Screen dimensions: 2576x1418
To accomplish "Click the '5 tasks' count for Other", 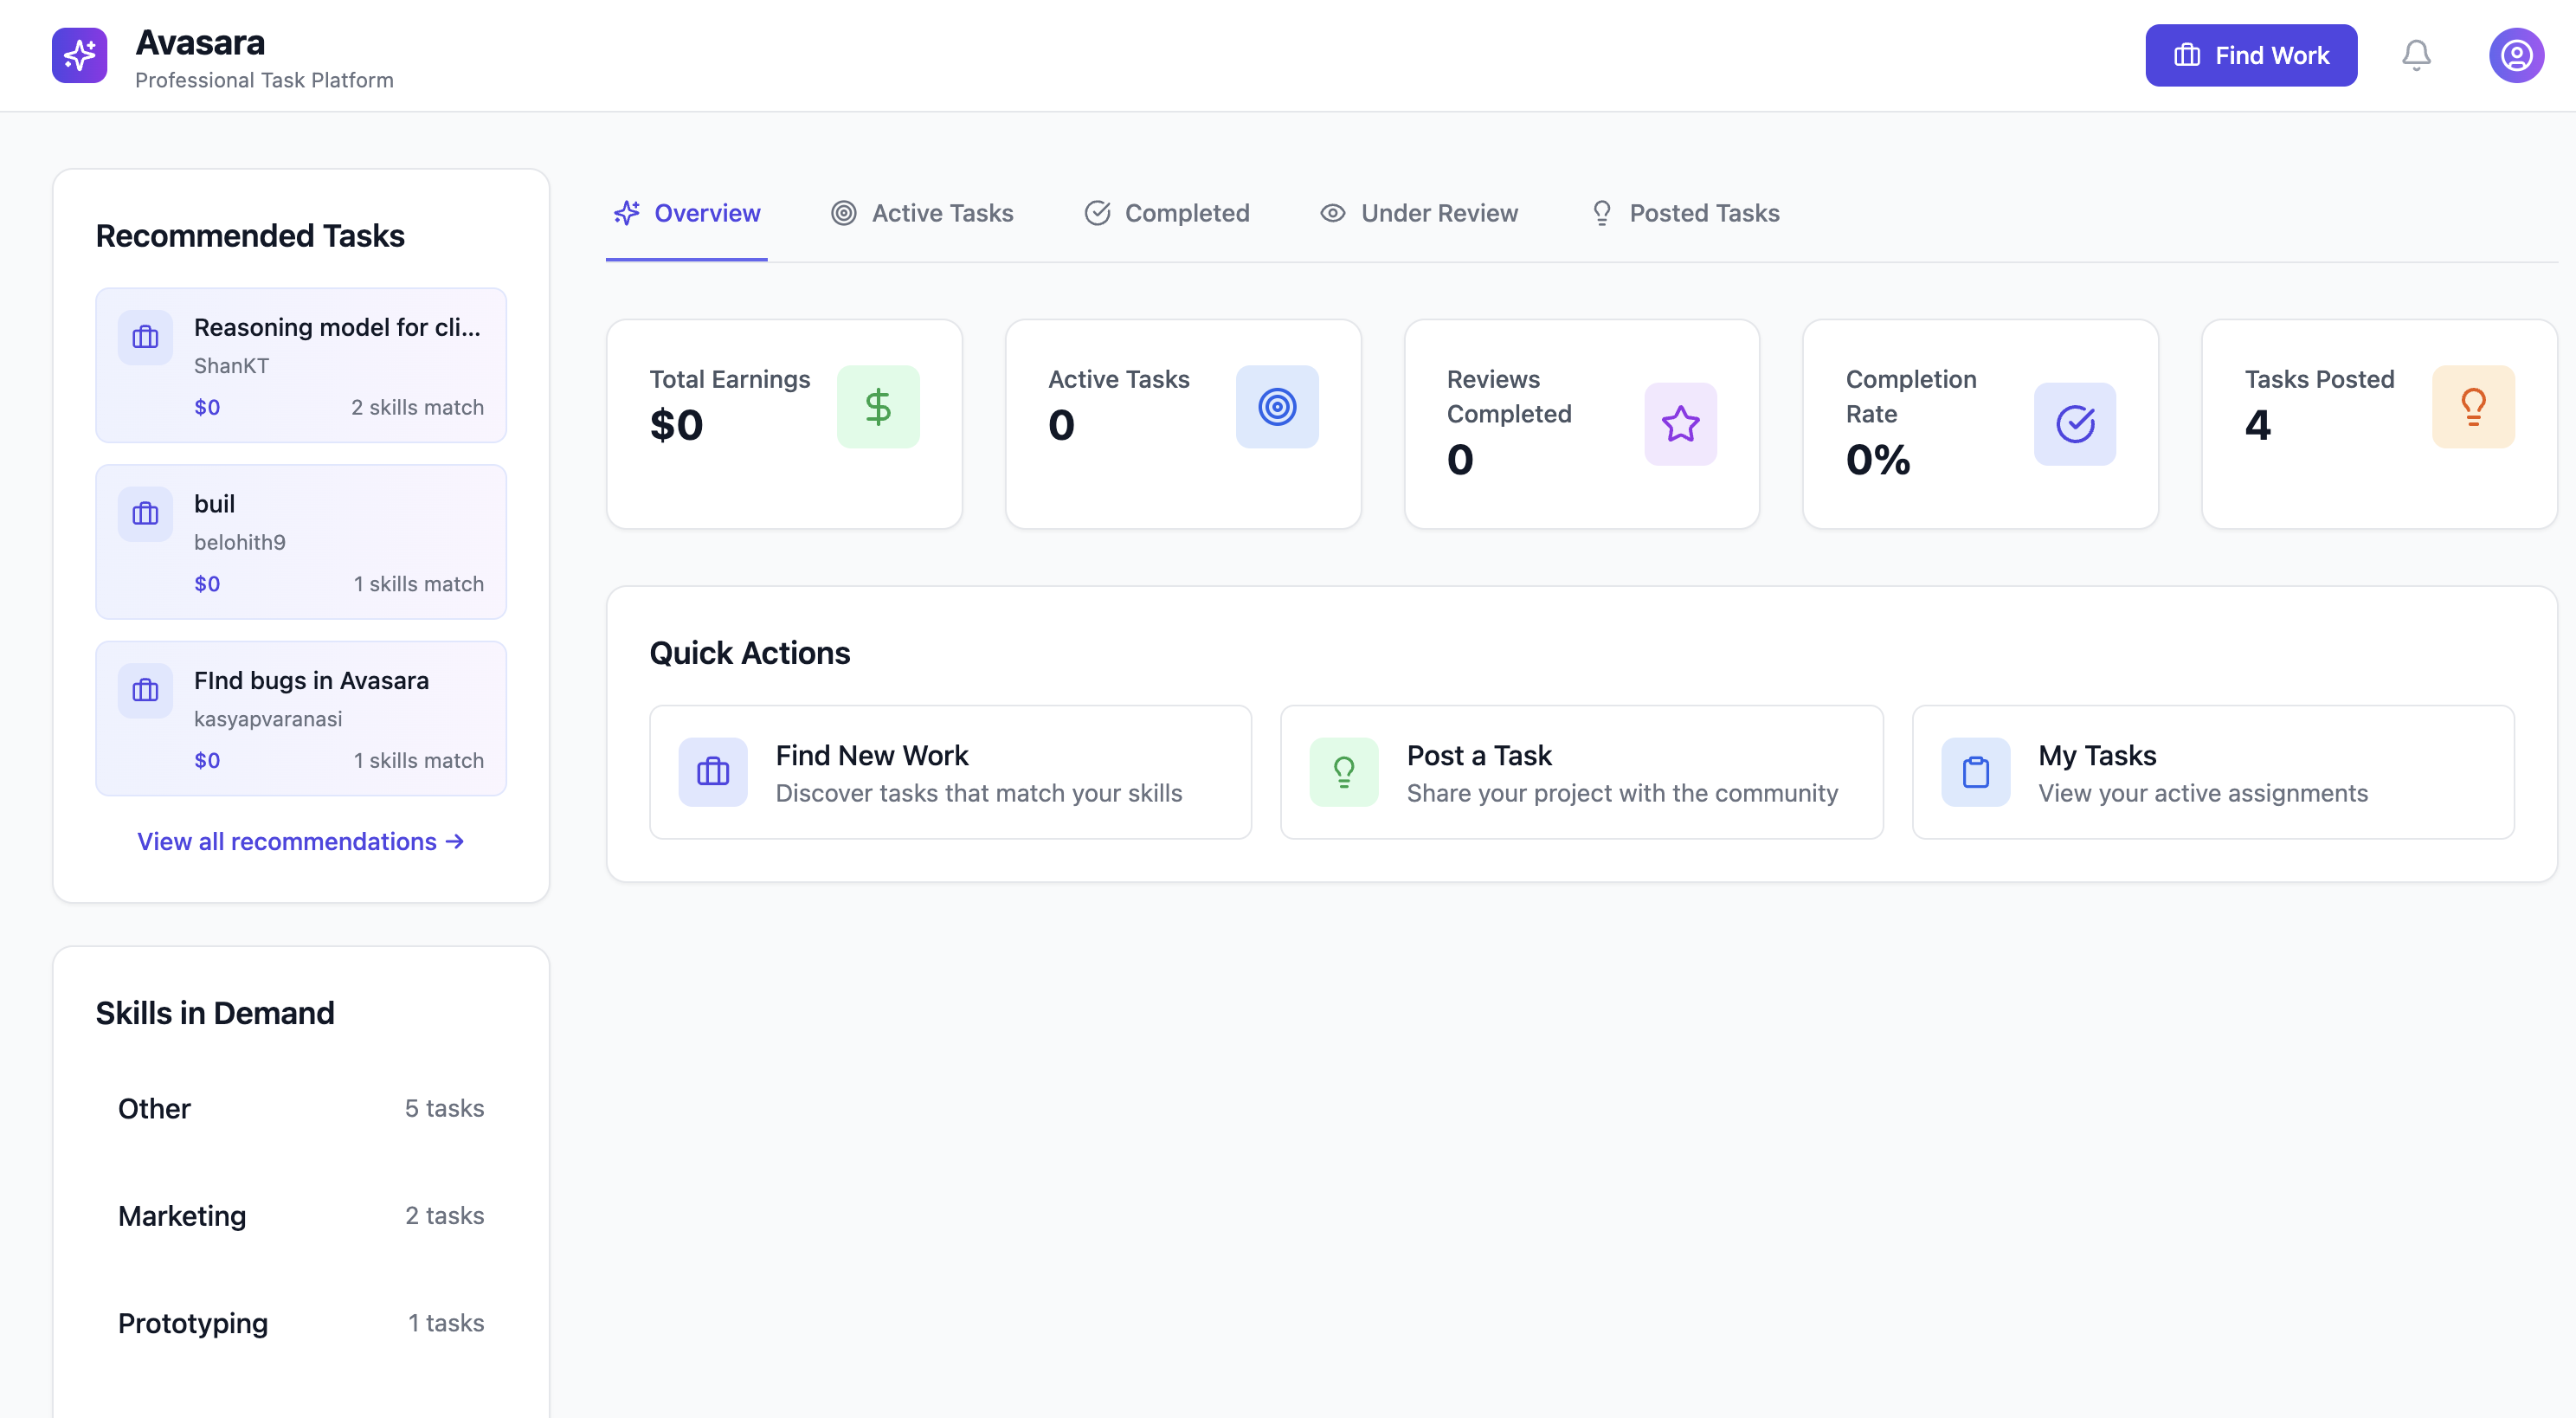I will pos(445,1109).
